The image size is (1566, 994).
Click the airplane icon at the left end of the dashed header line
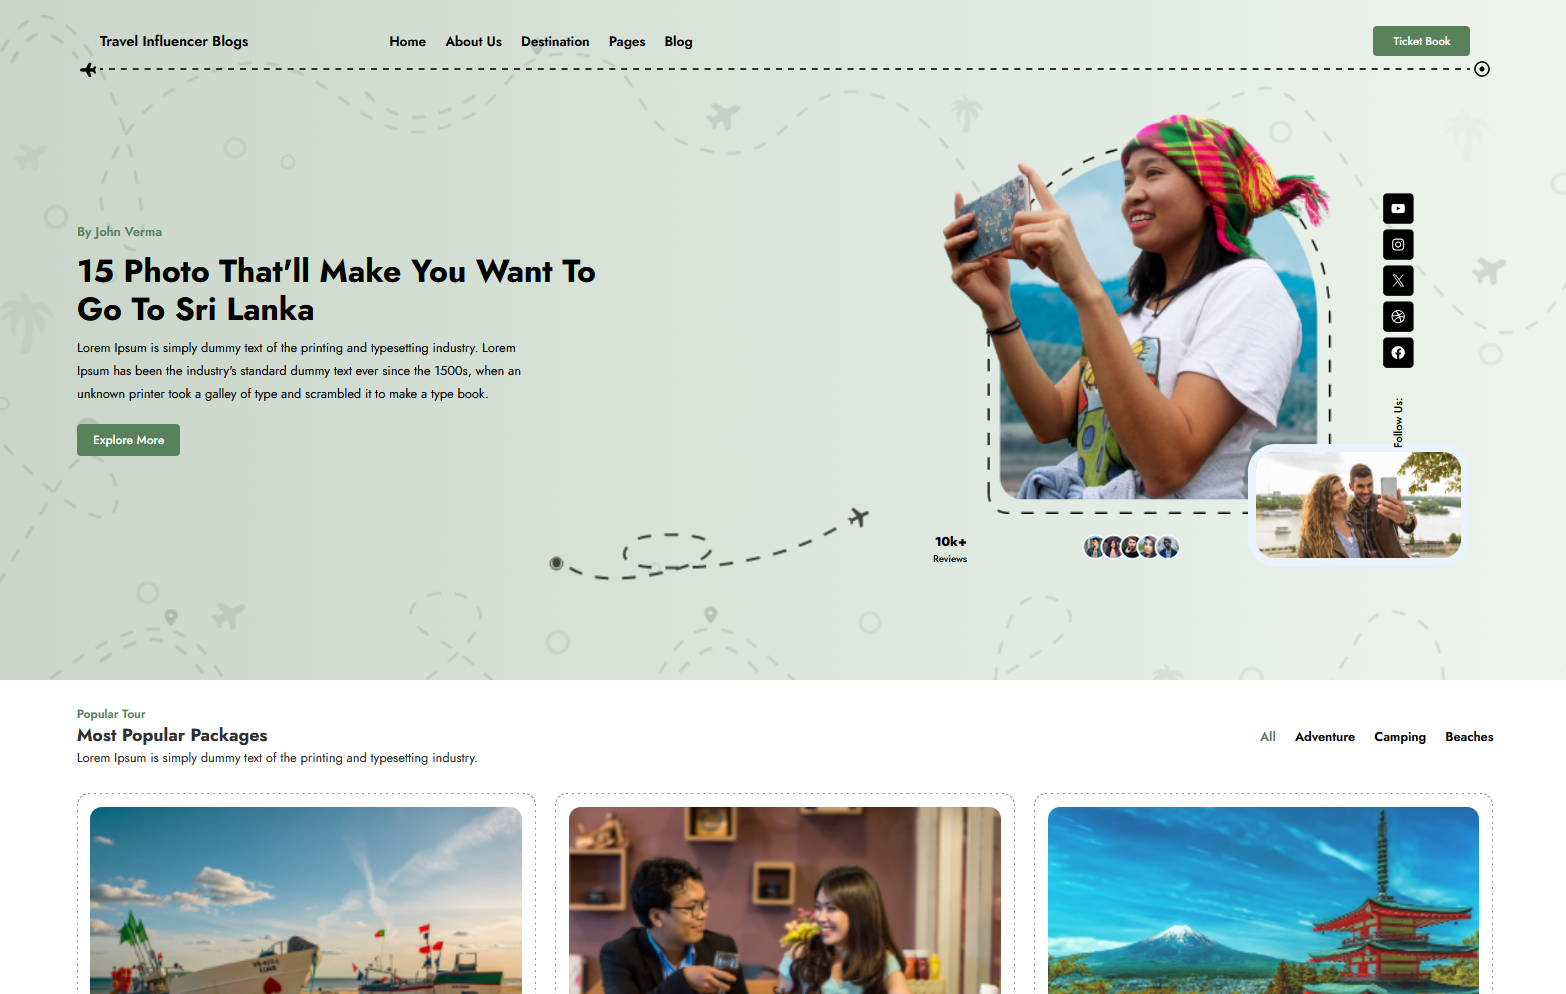pos(89,69)
